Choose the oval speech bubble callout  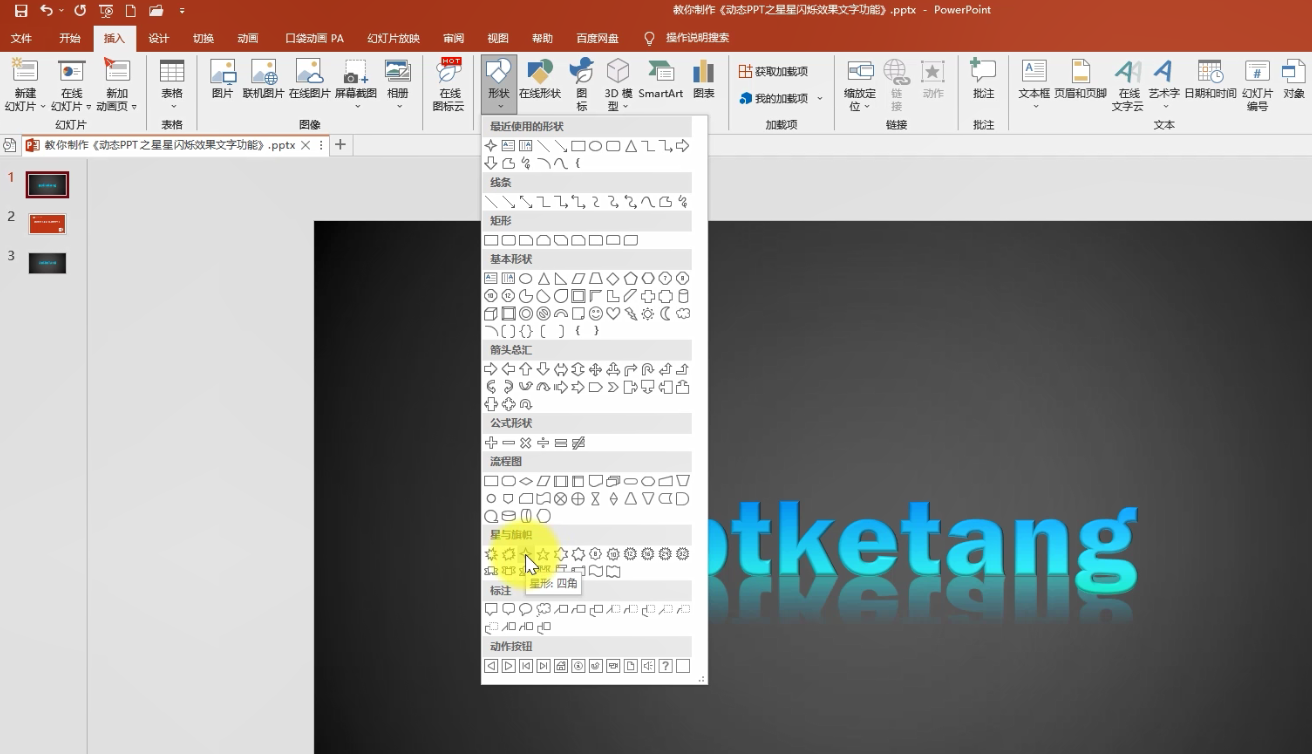pyautogui.click(x=526, y=609)
